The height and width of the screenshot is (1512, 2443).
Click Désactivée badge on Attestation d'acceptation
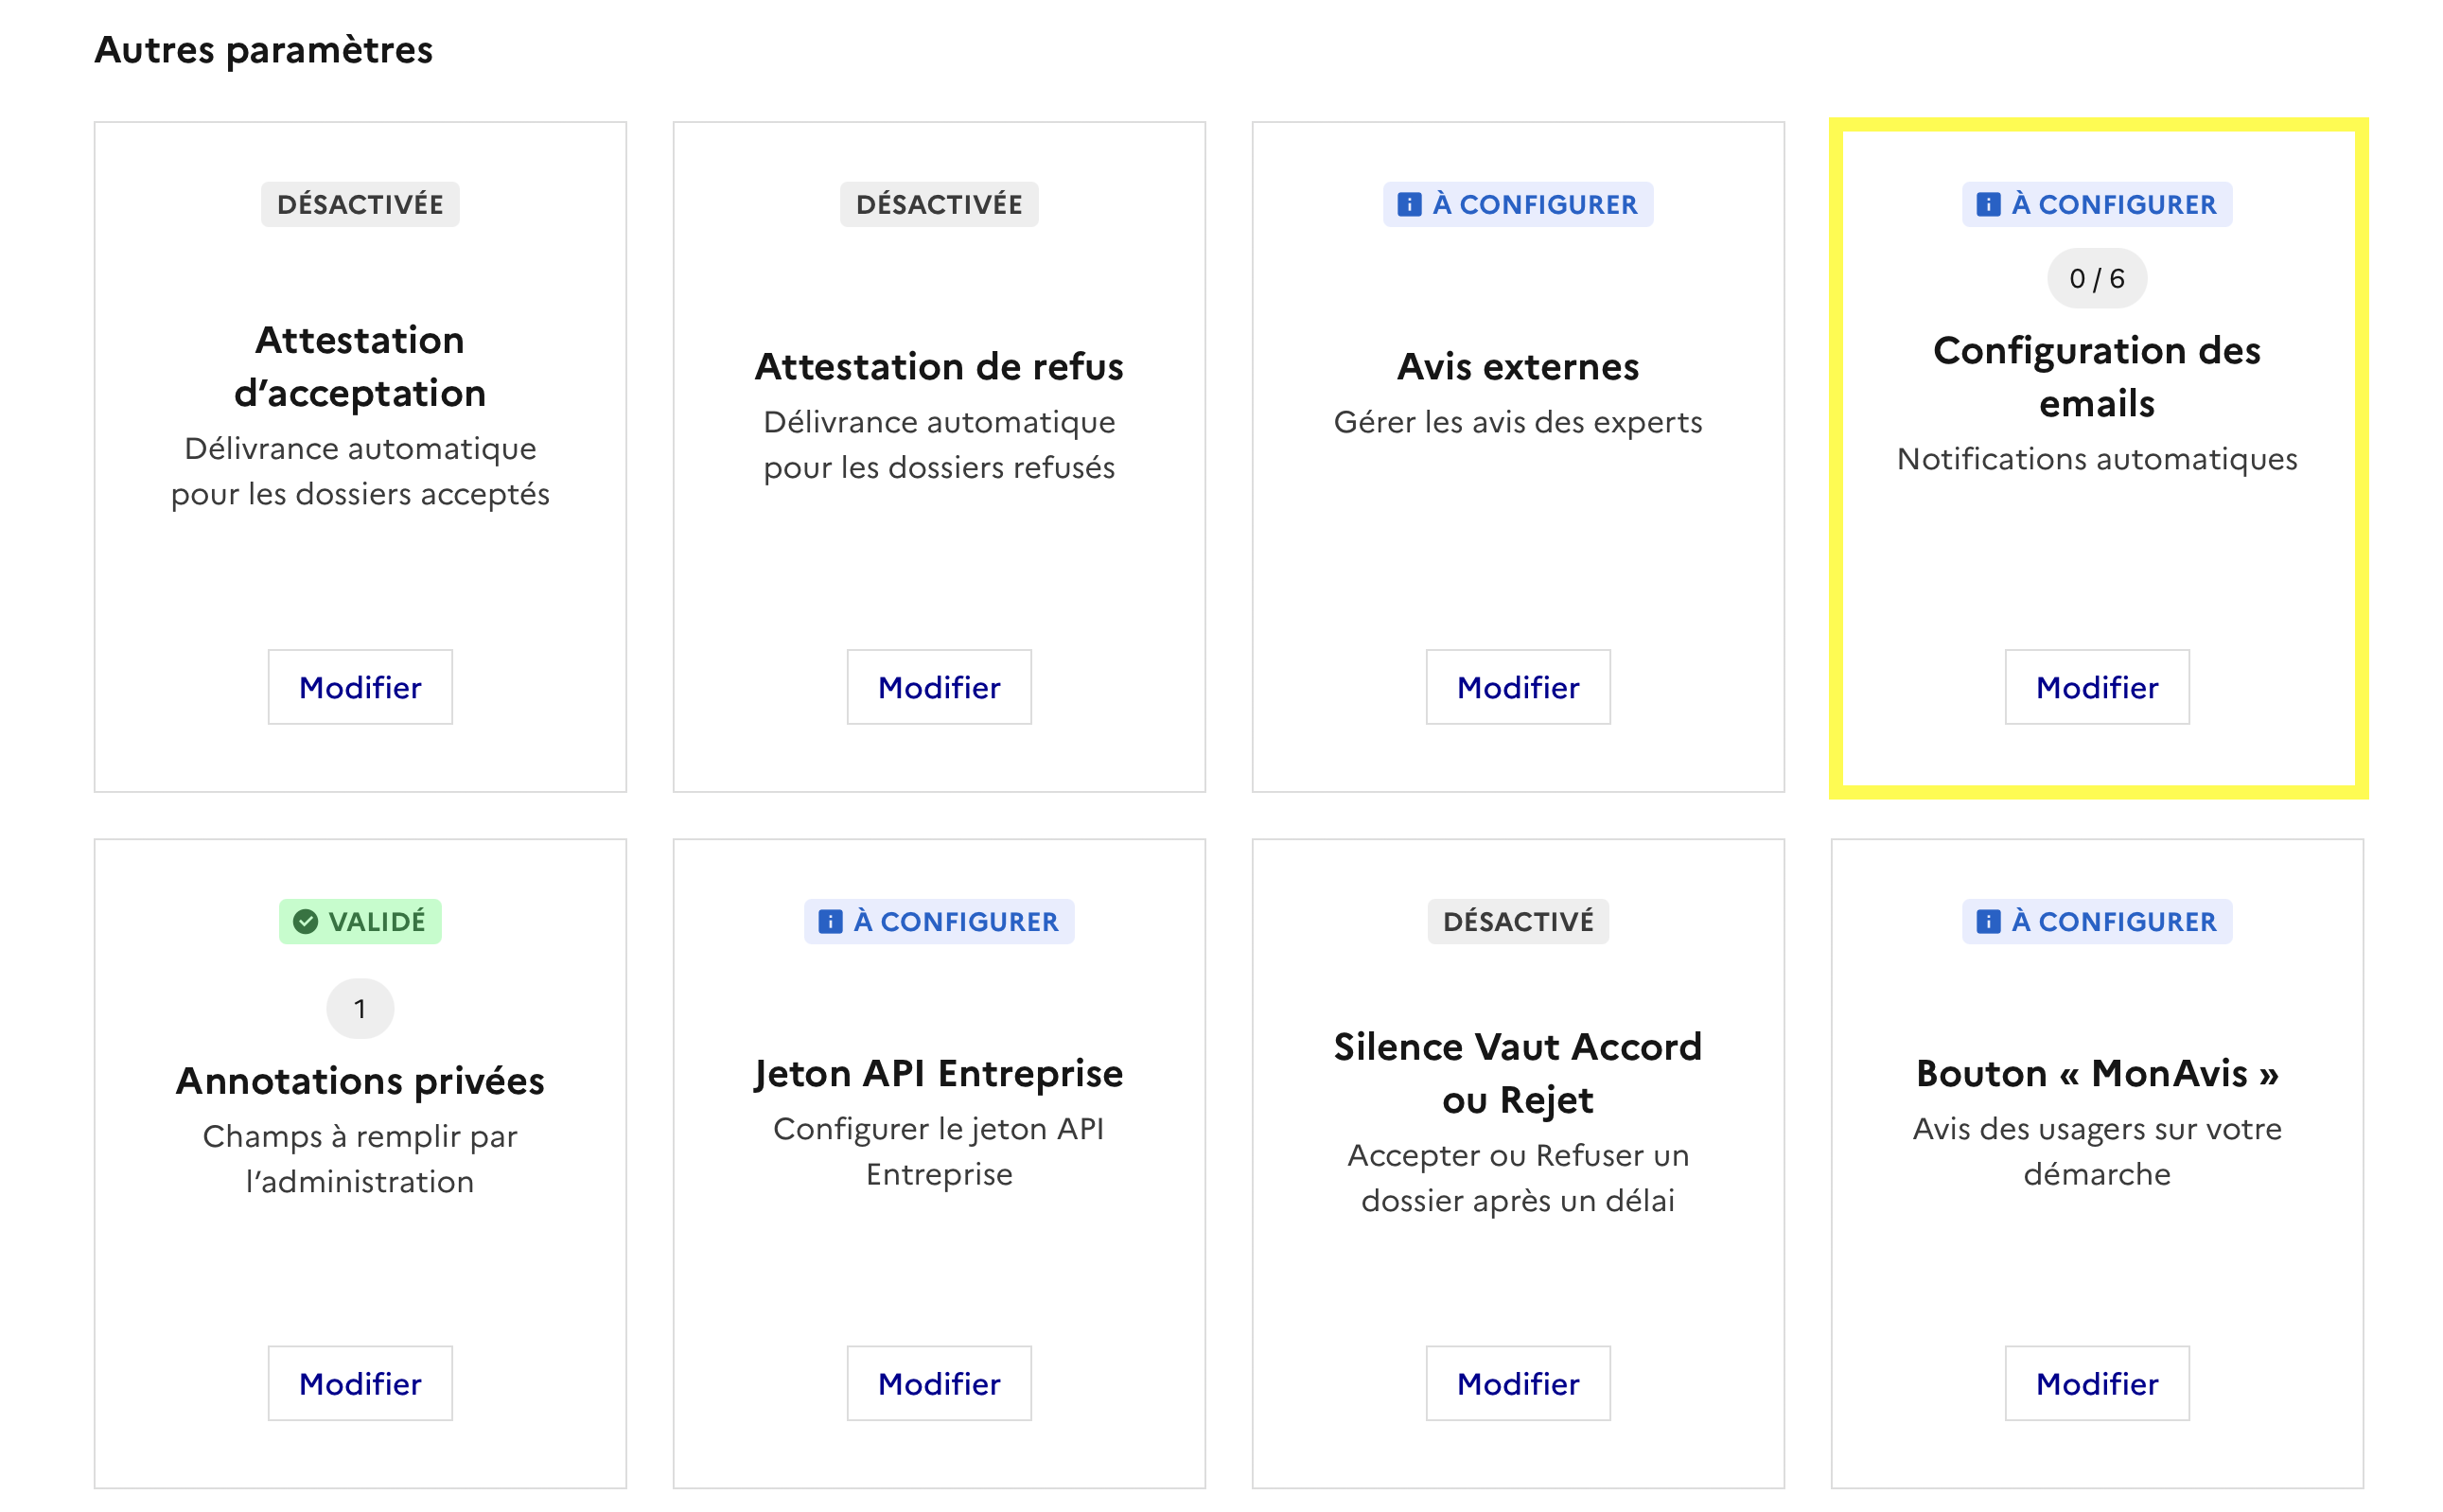click(x=360, y=205)
